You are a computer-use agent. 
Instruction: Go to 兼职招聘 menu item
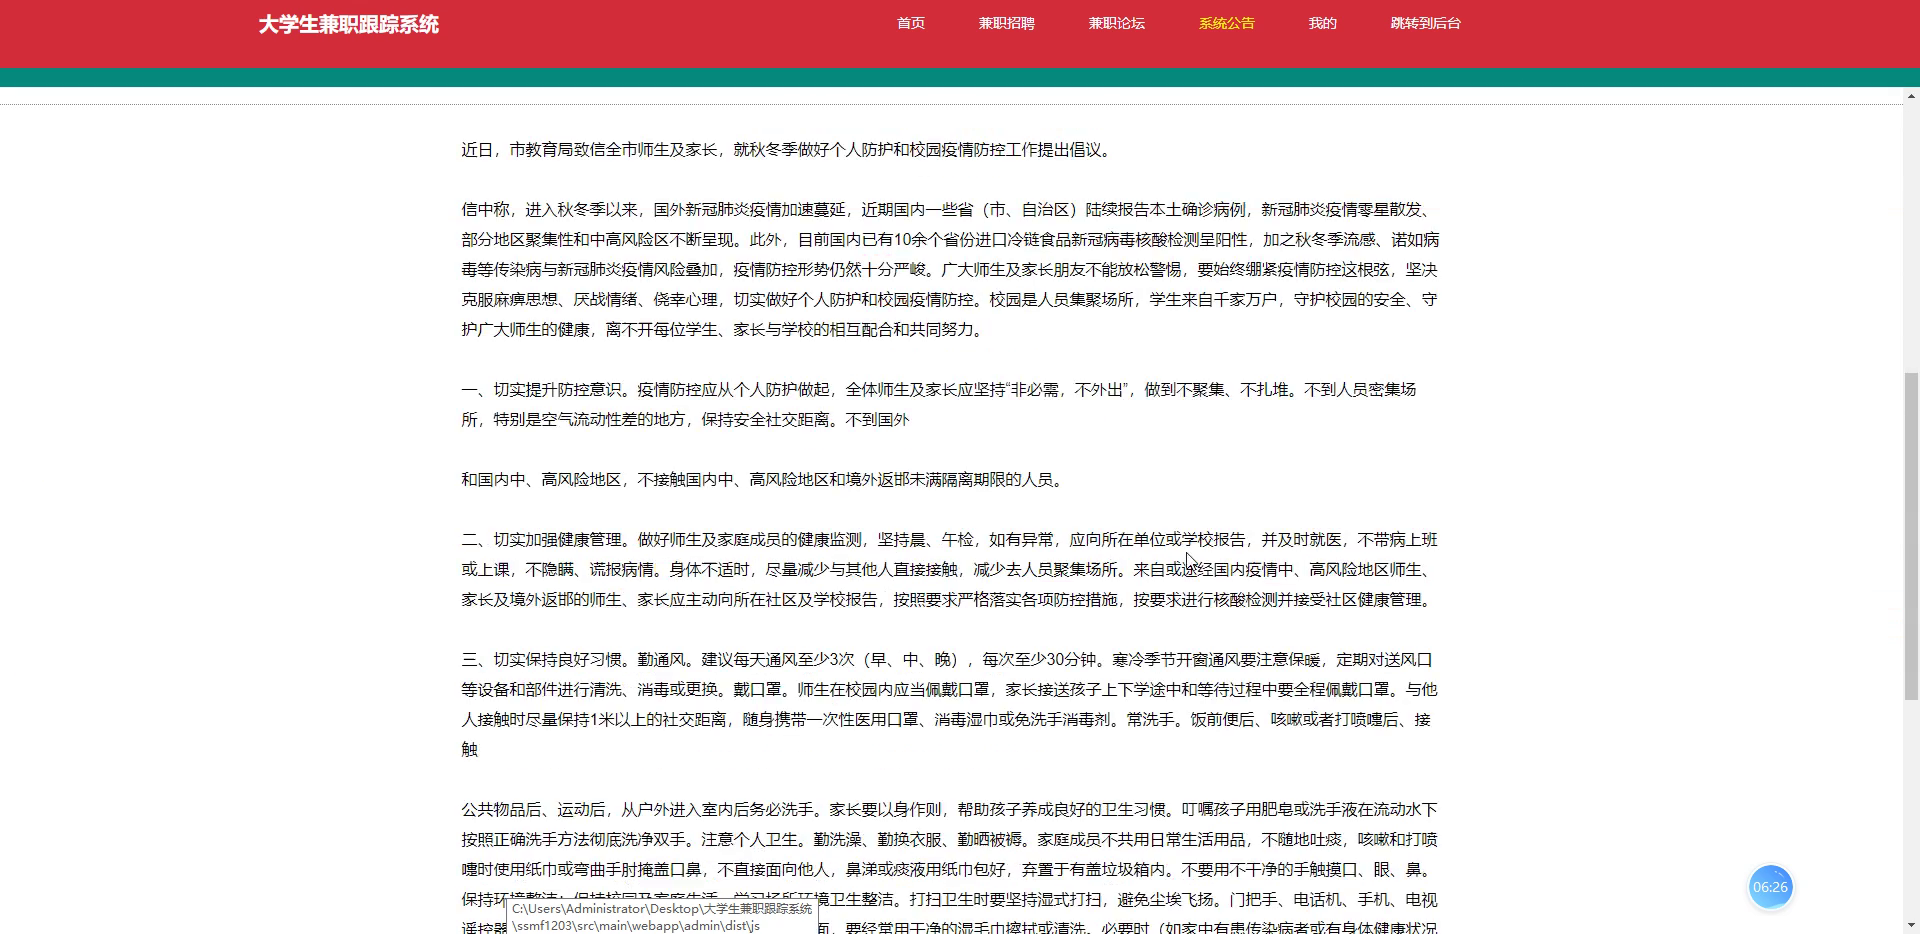coord(1006,23)
